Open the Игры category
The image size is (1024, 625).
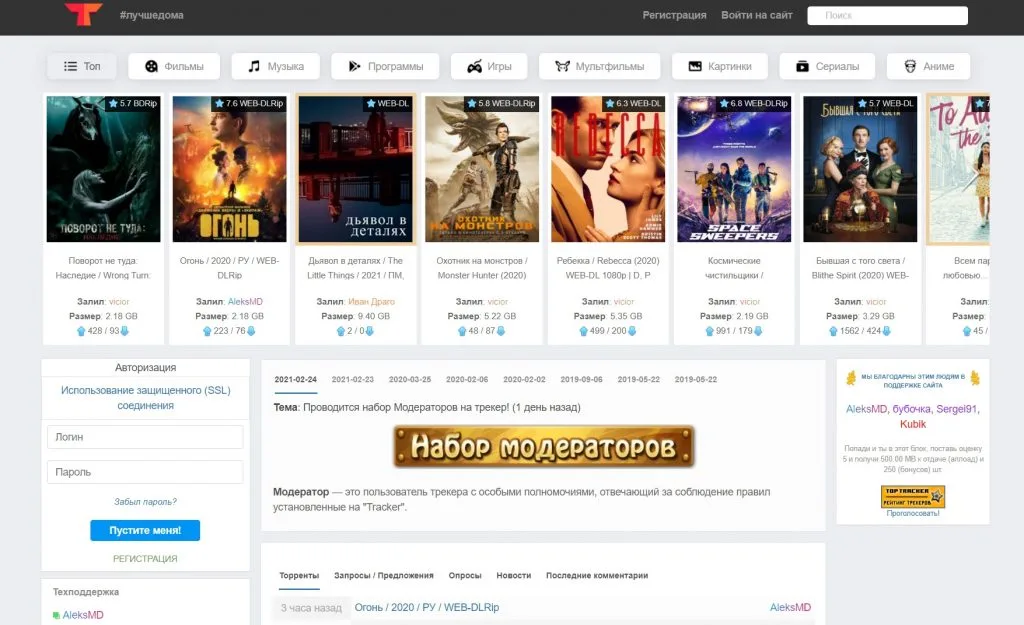coord(488,66)
